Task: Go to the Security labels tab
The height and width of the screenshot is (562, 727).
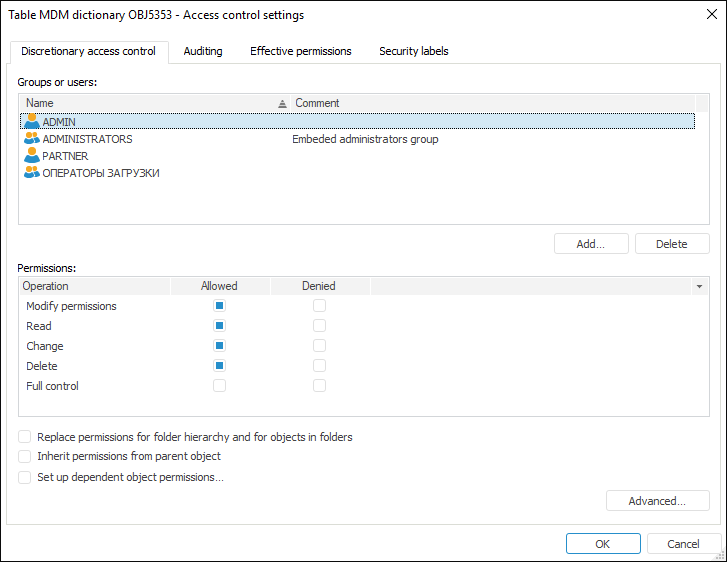Action: point(413,51)
